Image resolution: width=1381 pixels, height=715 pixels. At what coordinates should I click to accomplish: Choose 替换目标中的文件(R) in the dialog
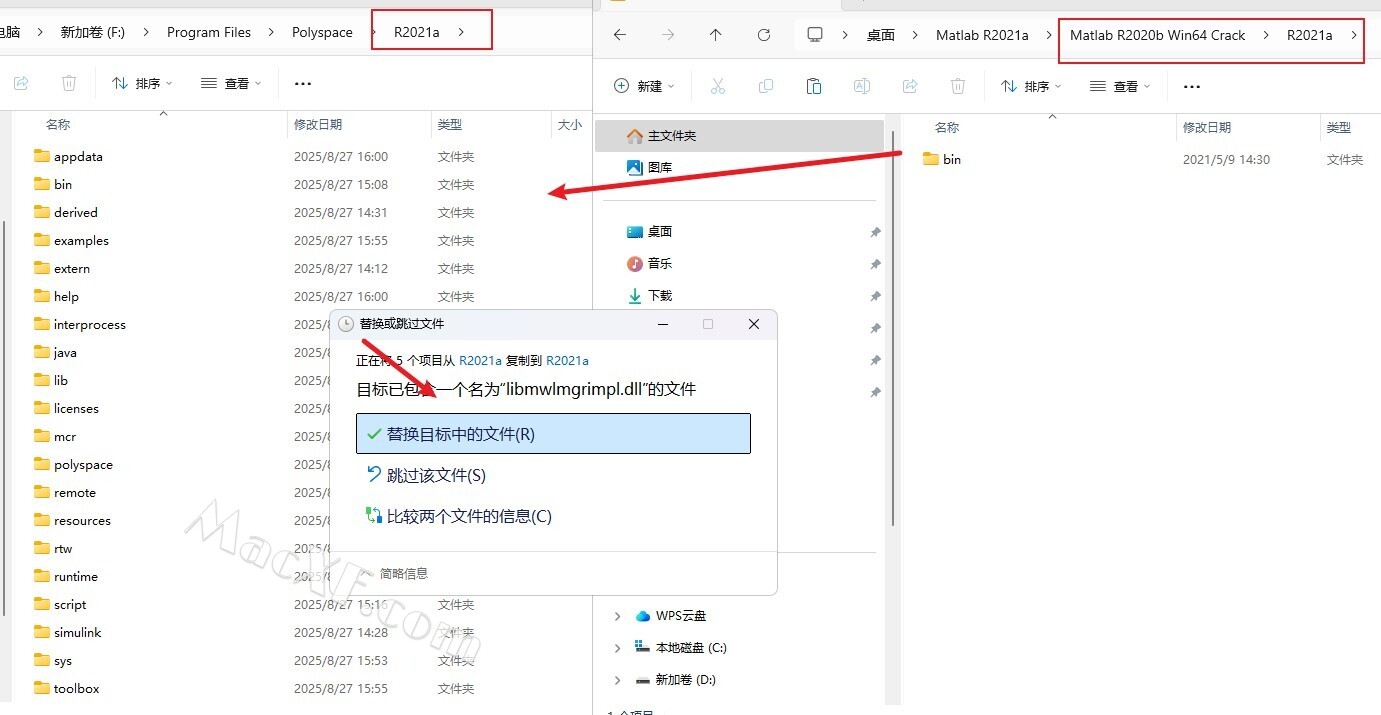tap(553, 434)
